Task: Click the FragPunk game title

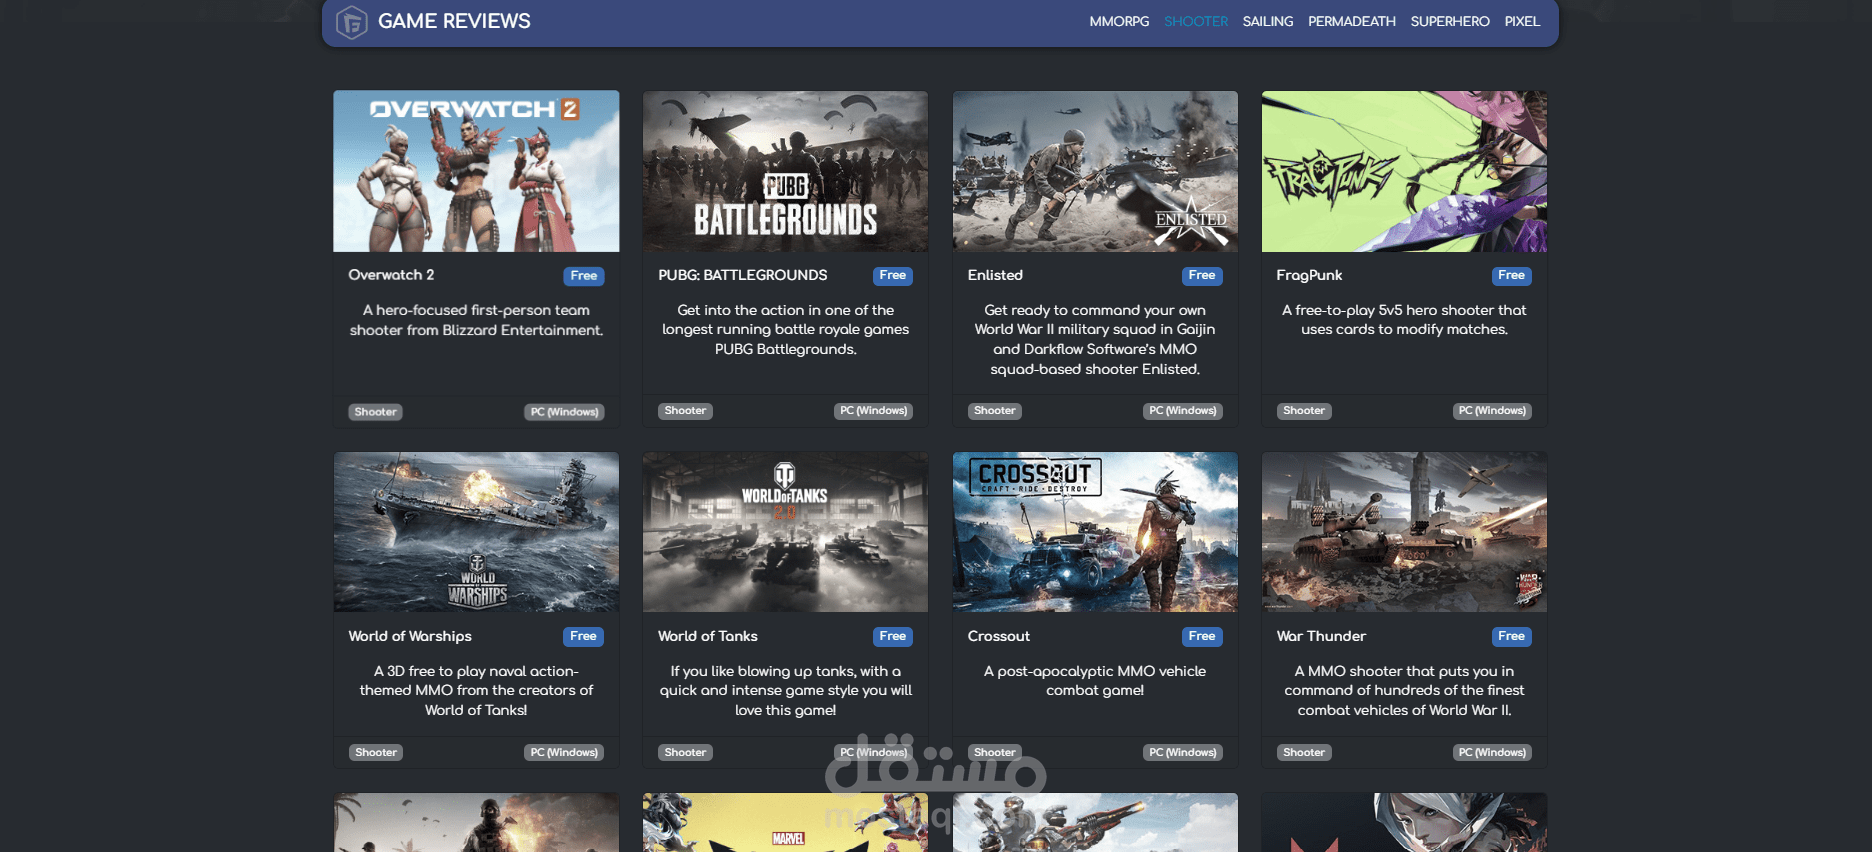Action: click(1309, 275)
